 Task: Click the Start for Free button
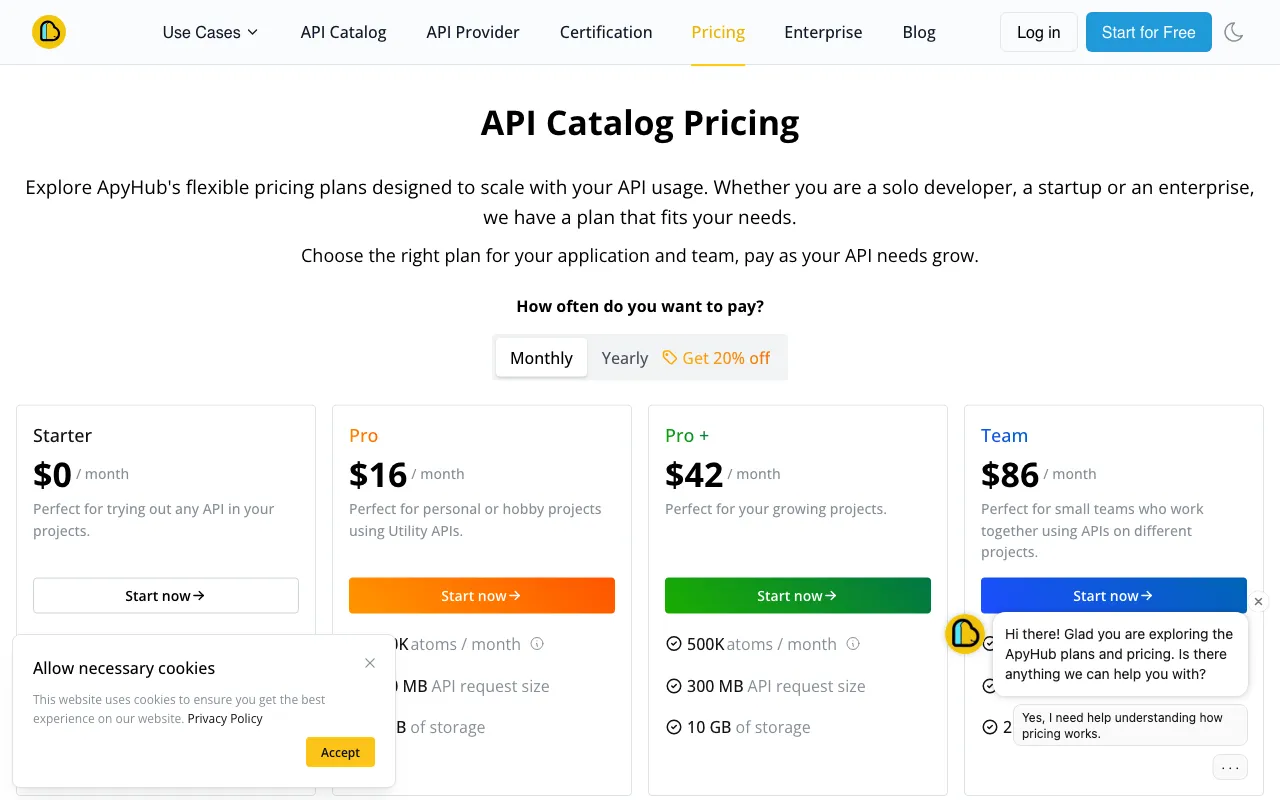(1149, 32)
